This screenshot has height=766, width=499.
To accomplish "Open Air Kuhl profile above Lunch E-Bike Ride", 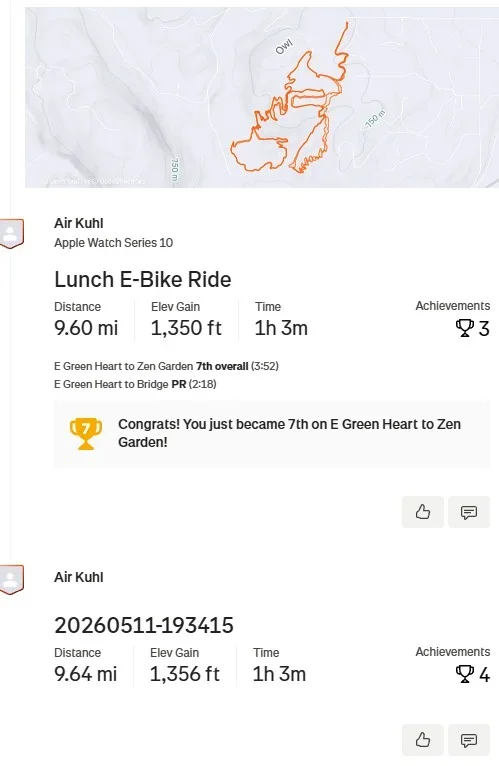I will 79,223.
